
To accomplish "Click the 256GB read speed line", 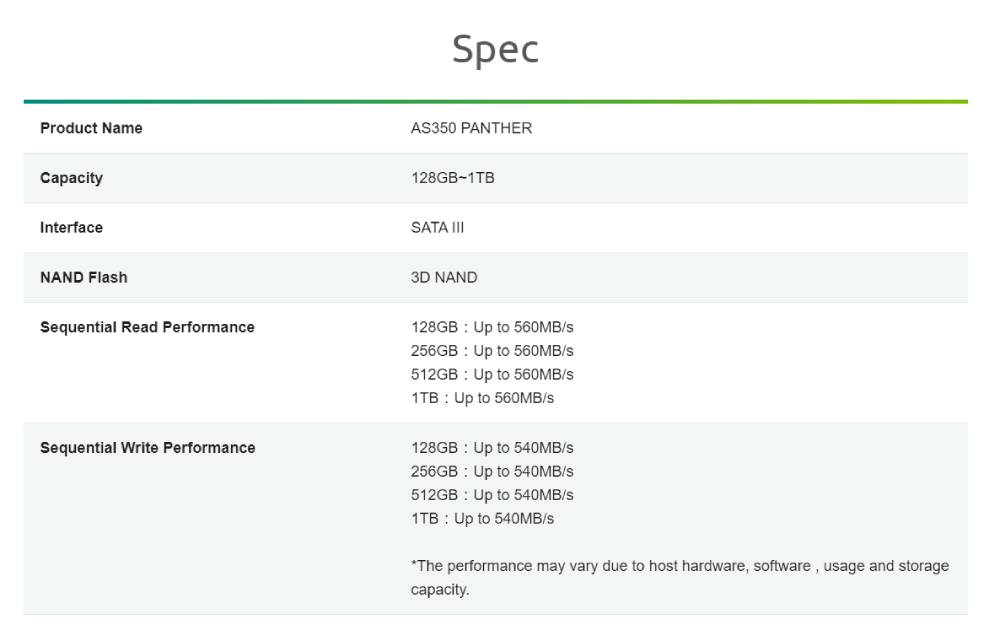I will tap(492, 351).
